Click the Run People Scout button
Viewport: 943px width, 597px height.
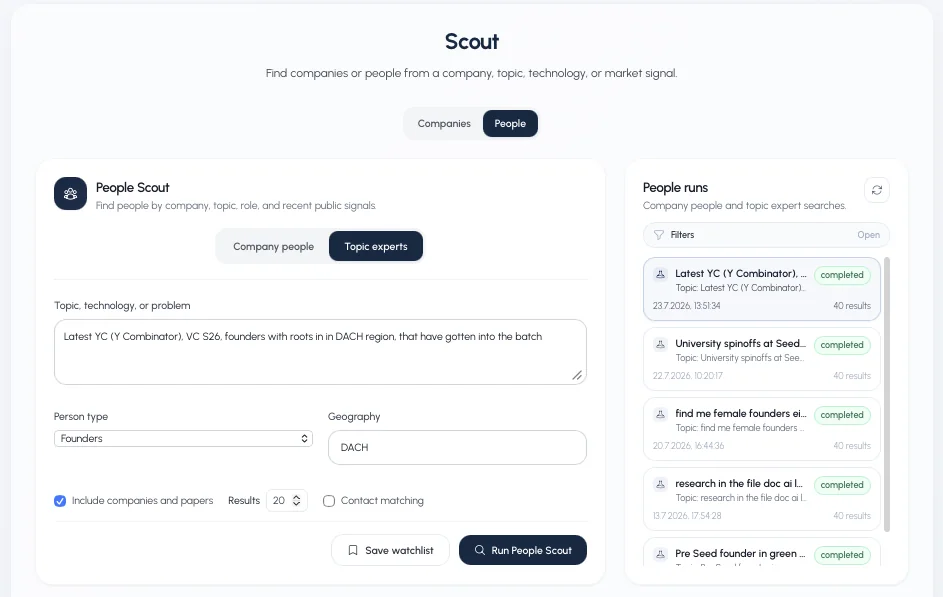[x=523, y=550]
